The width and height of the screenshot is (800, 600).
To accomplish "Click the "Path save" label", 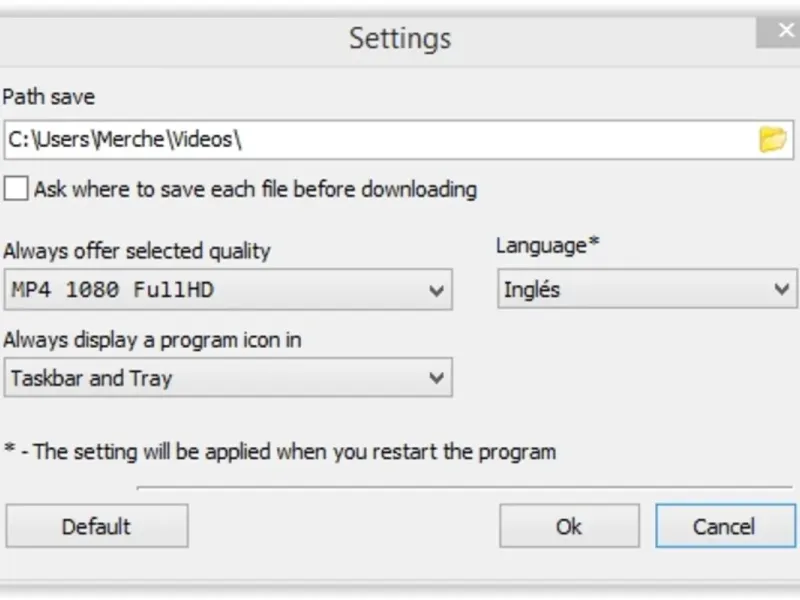I will tap(49, 97).
